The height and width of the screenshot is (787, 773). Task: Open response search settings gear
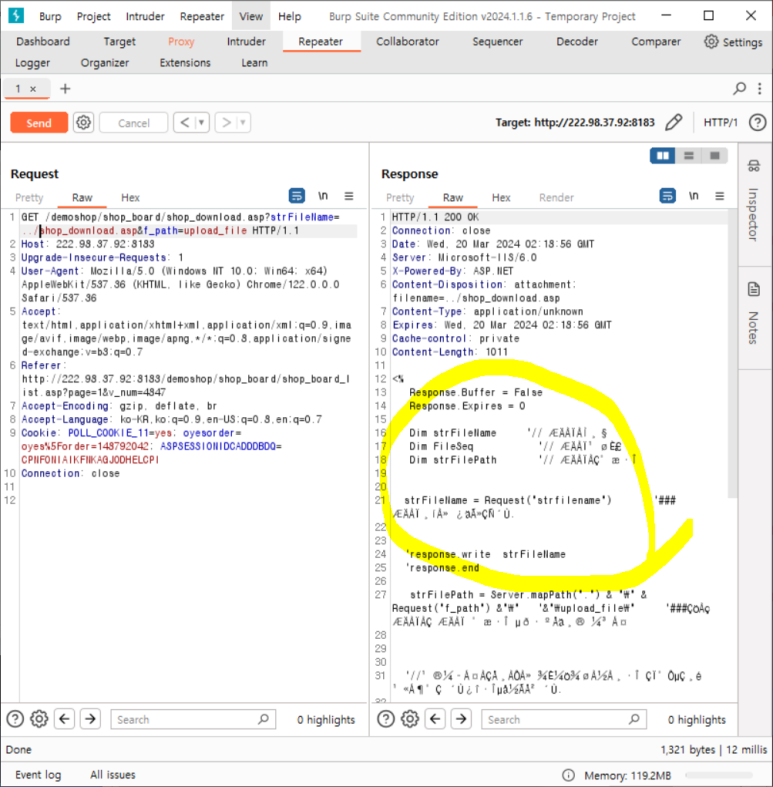tap(410, 719)
